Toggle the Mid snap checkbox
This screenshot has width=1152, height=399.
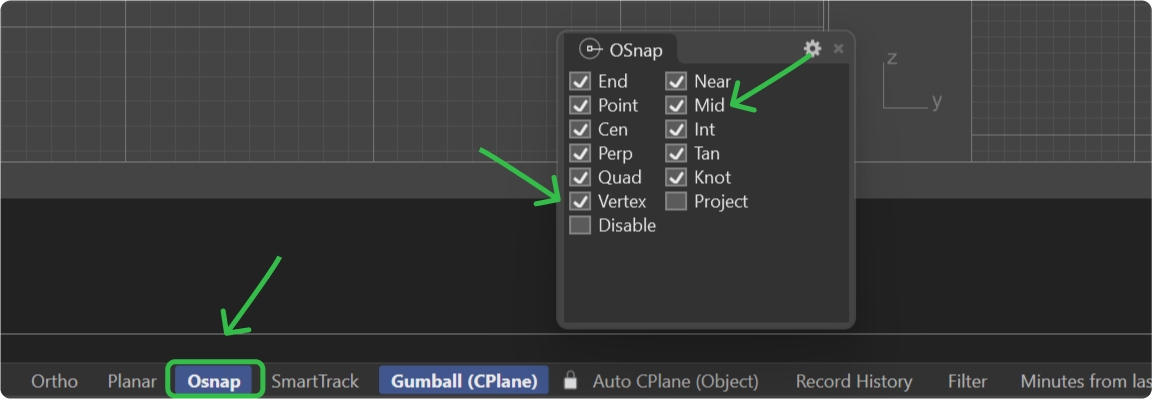(676, 105)
